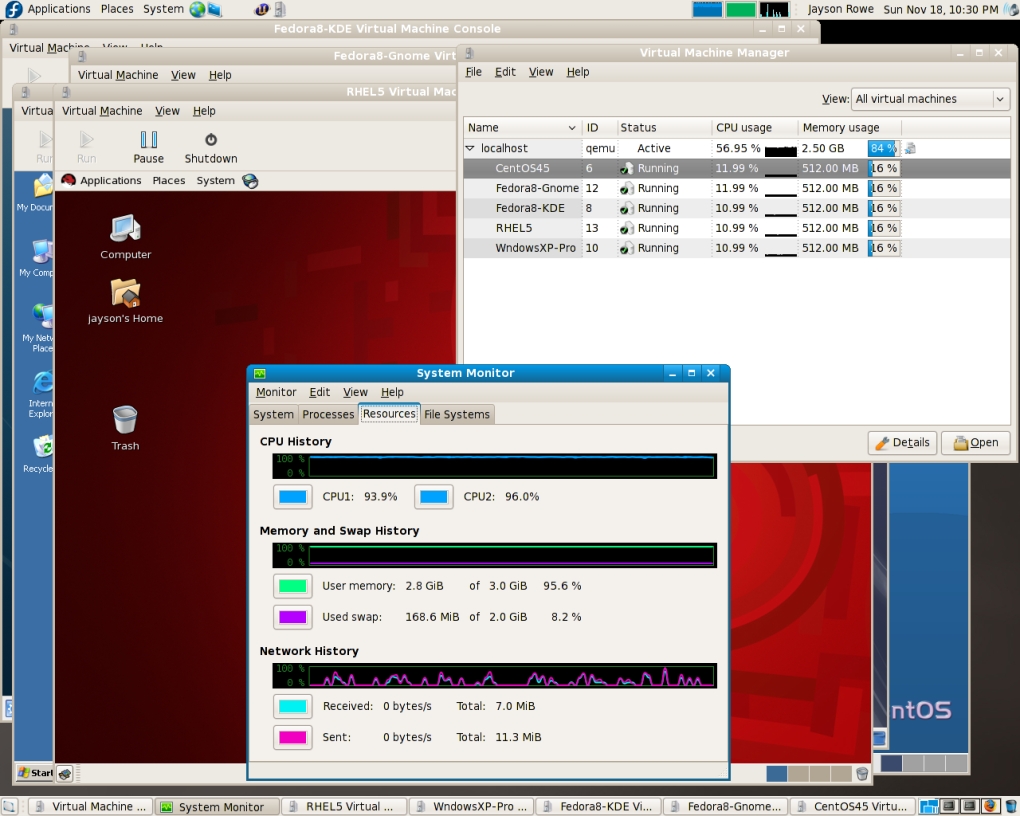Screen dimensions: 1020x816
Task: Open the Edit menu in Virtual Machine Manager
Action: pos(505,72)
